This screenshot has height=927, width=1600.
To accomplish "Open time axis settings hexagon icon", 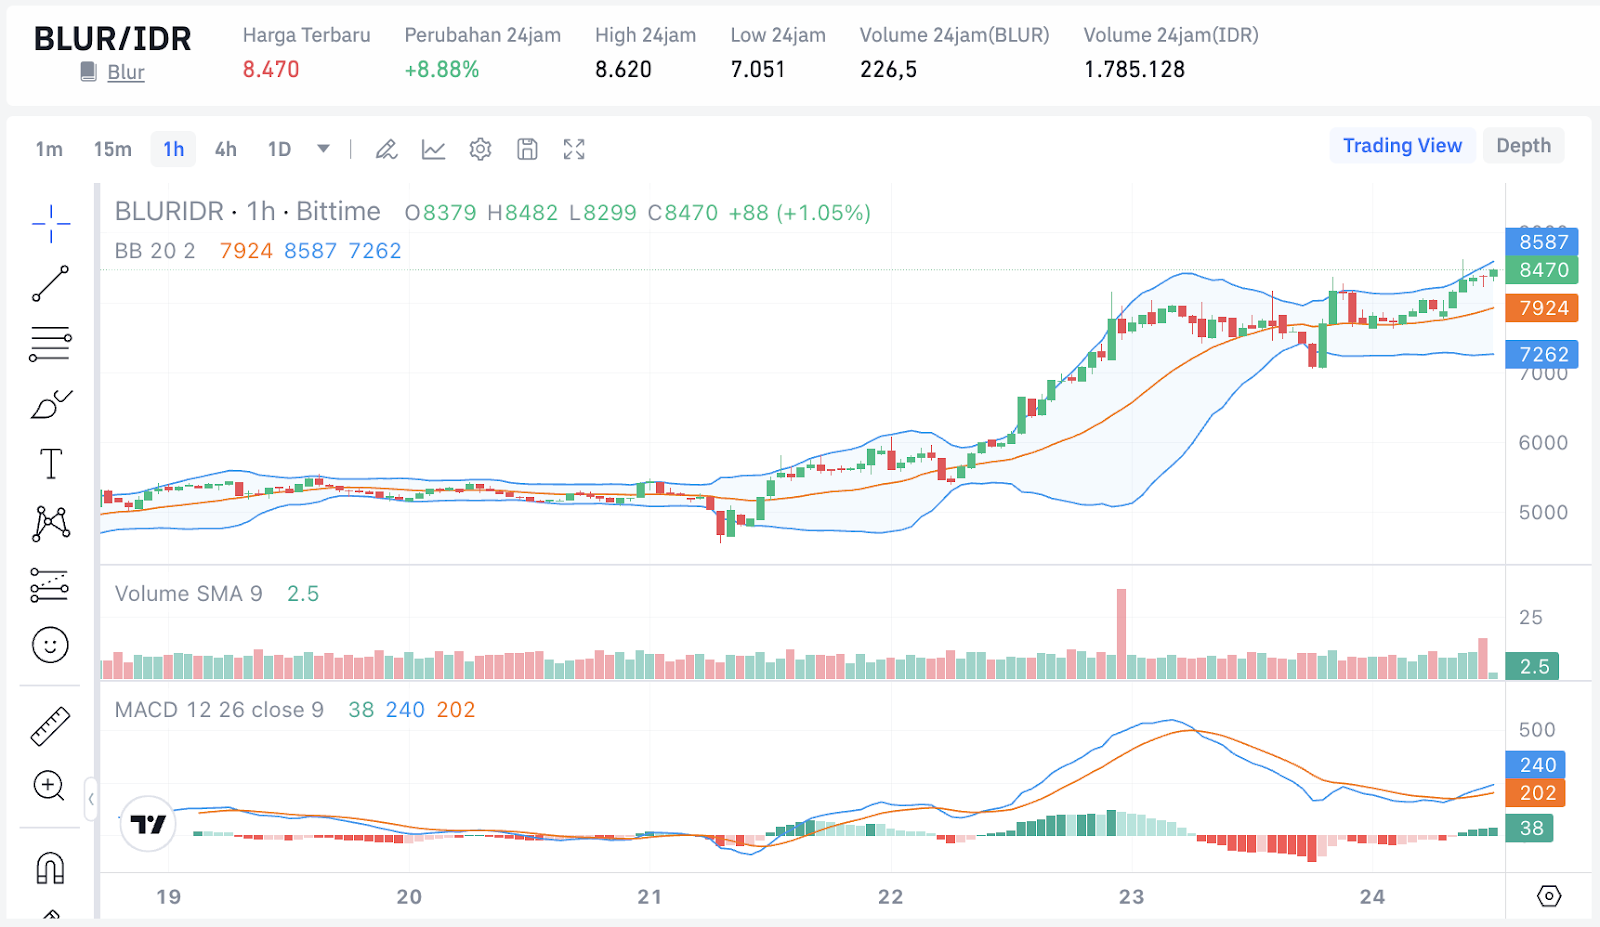I will tap(1549, 896).
